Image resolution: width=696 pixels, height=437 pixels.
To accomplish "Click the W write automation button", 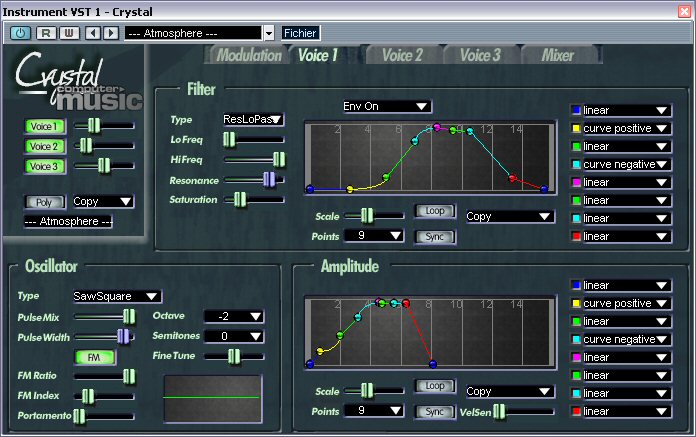I will [69, 33].
